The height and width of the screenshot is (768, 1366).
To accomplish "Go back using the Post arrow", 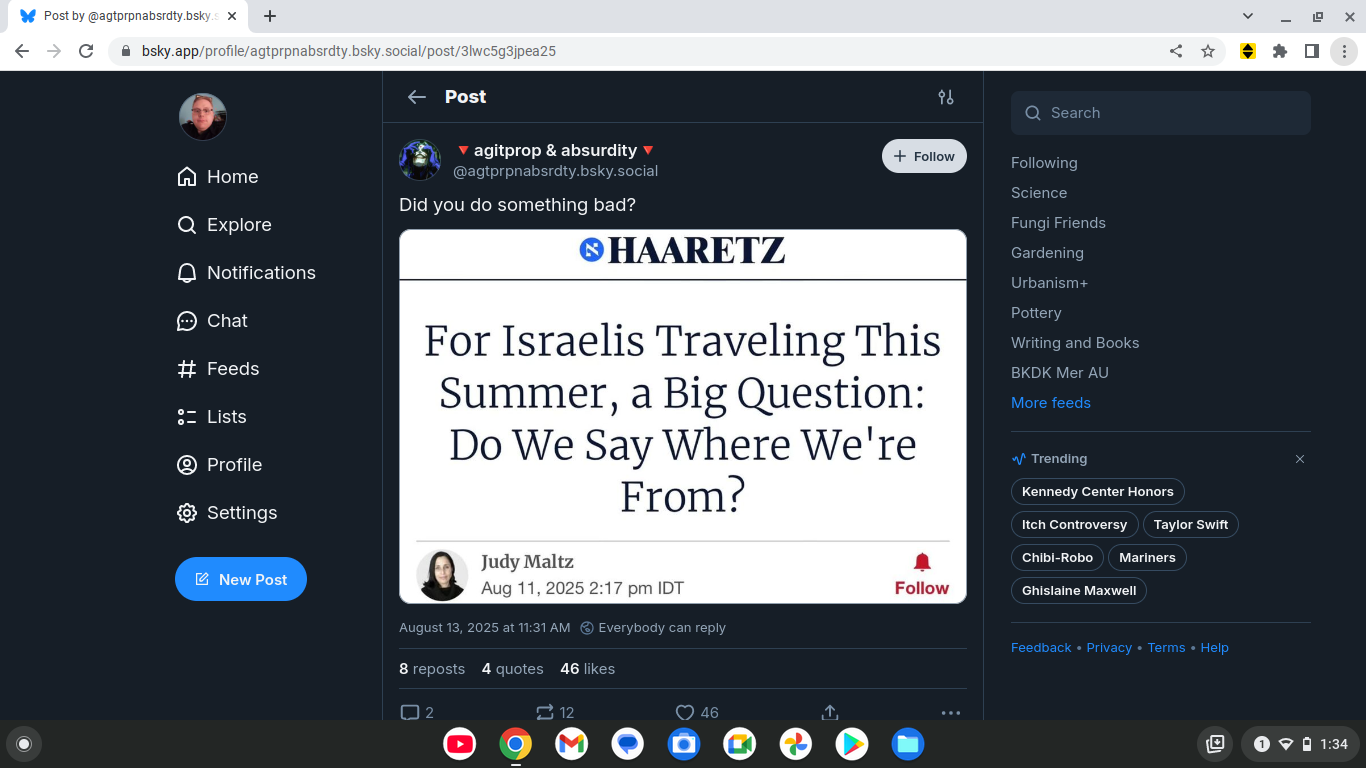I will point(417,97).
